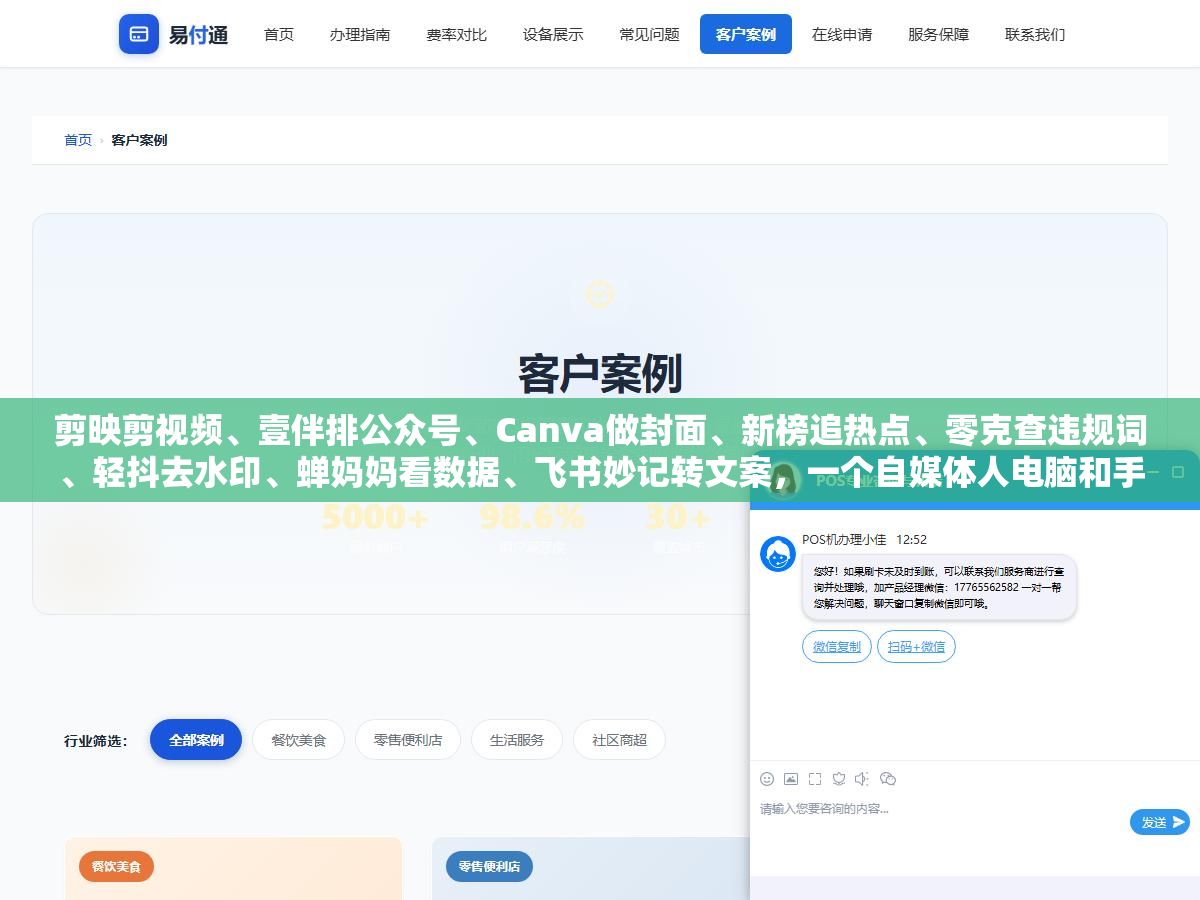Open the 首页 nav menu item
The image size is (1200, 900).
click(x=279, y=34)
